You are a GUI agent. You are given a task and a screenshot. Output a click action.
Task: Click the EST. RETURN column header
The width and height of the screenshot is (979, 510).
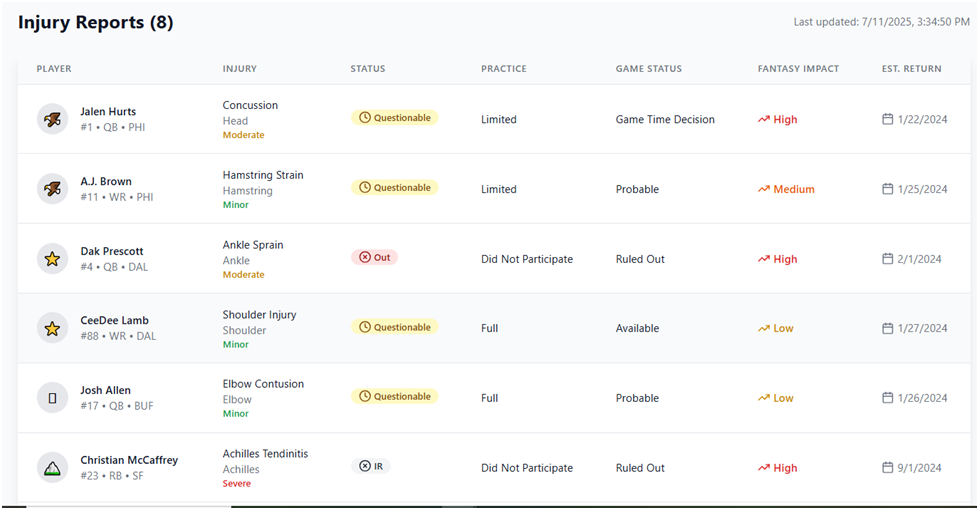pyautogui.click(x=911, y=69)
